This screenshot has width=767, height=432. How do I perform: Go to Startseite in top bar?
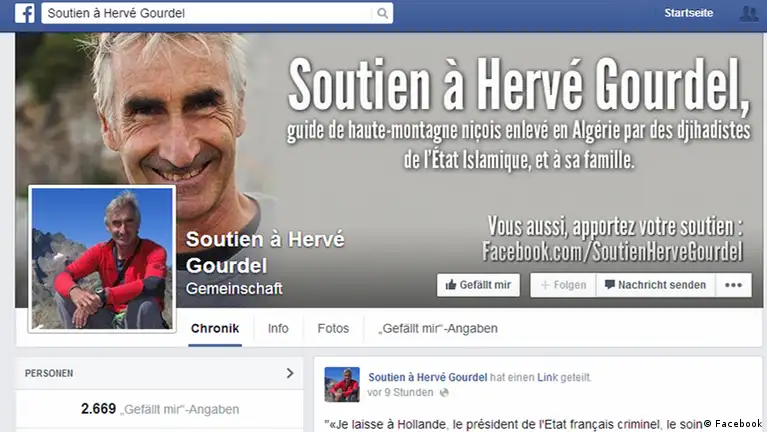pyautogui.click(x=688, y=13)
